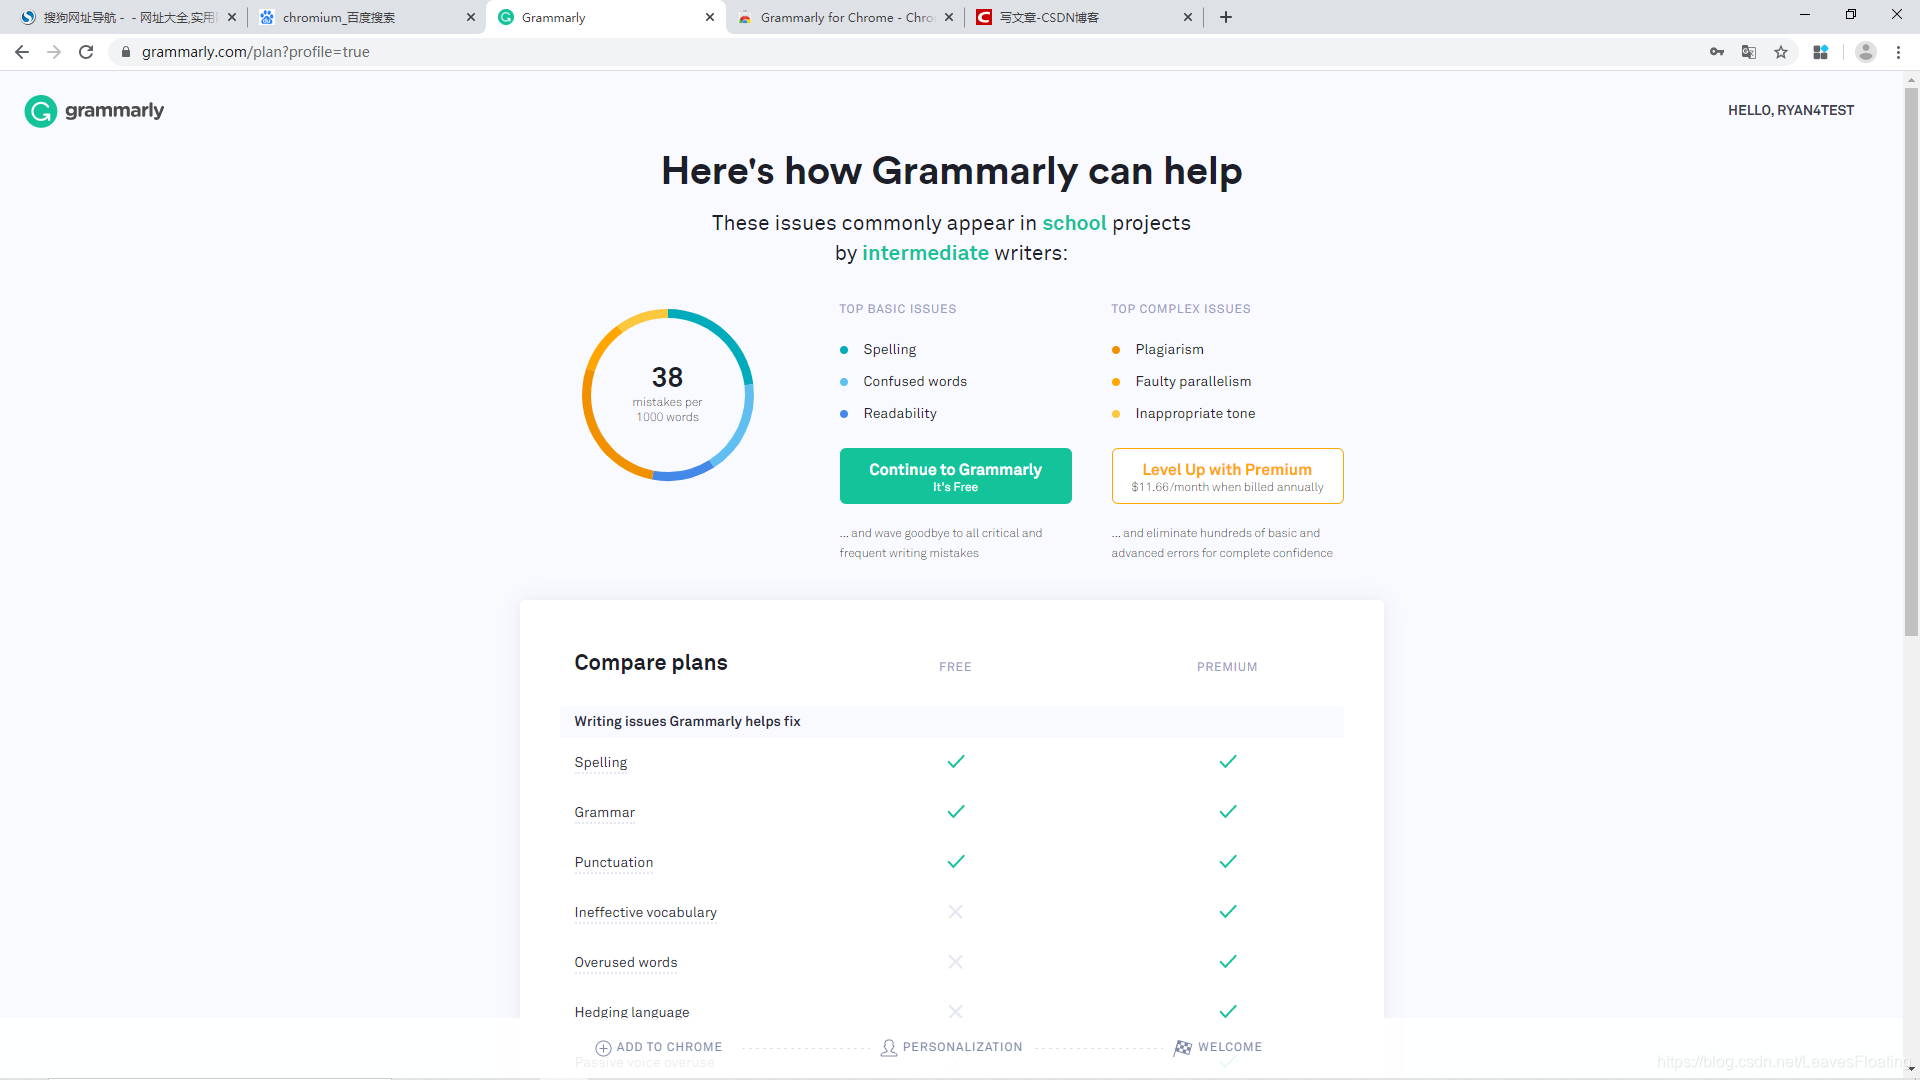The height and width of the screenshot is (1080, 1920).
Task: Click the Personalization step icon
Action: pyautogui.click(x=888, y=1048)
